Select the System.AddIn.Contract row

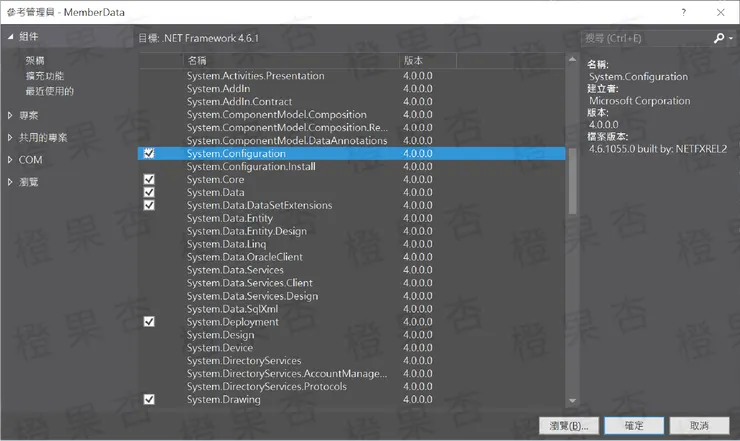(x=352, y=102)
